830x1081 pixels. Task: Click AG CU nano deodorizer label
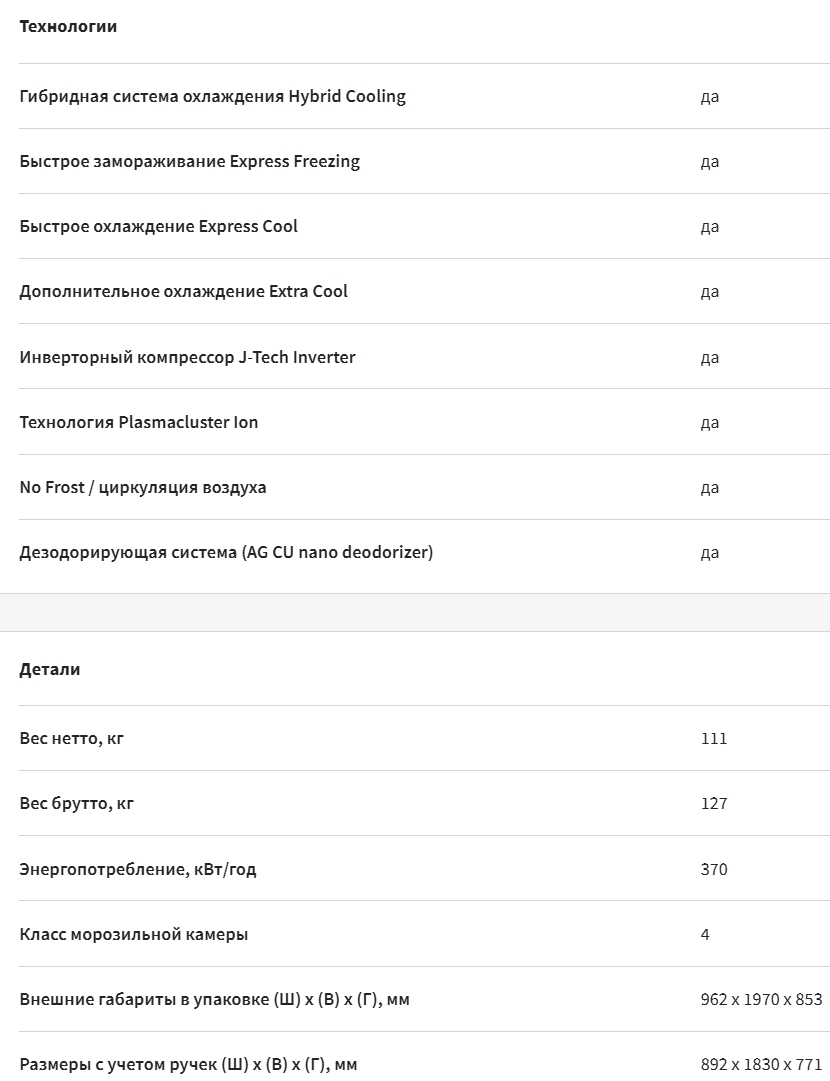226,552
